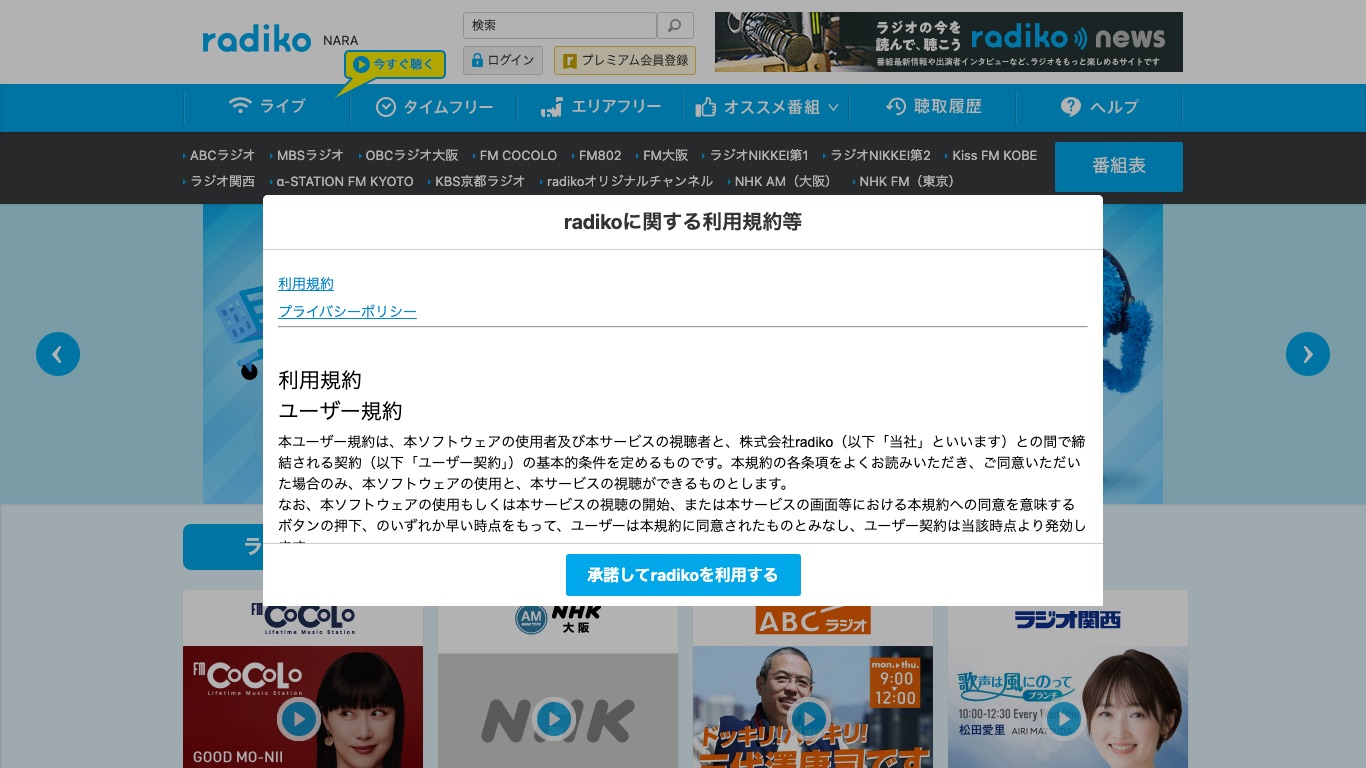The width and height of the screenshot is (1366, 768).
Task: Play the Radio Kansai station card
Action: pos(1063,718)
